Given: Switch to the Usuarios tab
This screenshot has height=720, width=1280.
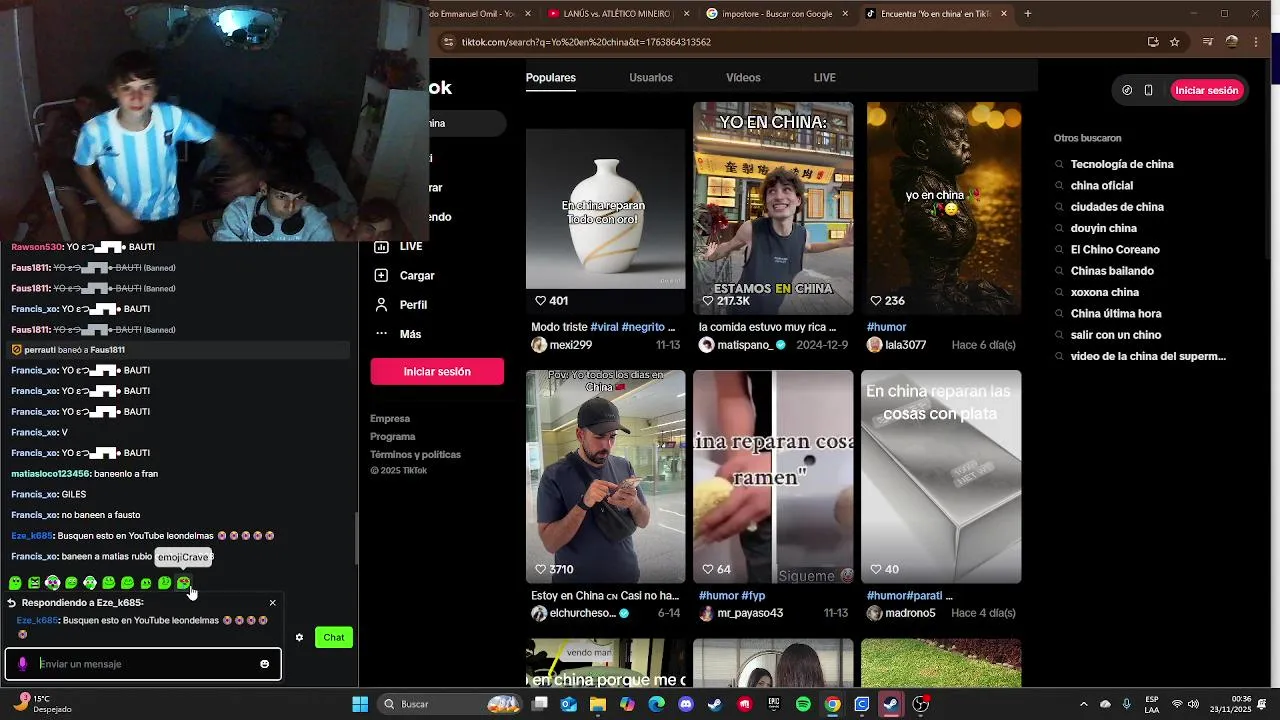Looking at the screenshot, I should (x=651, y=77).
